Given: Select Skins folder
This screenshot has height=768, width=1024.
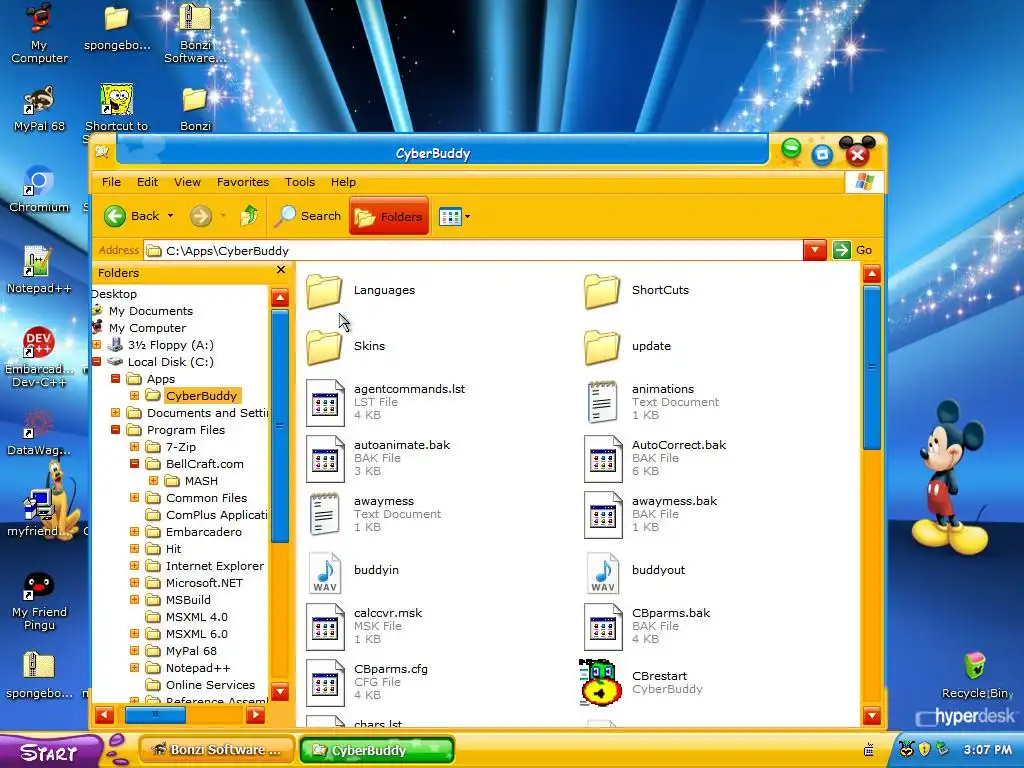Looking at the screenshot, I should tap(346, 346).
